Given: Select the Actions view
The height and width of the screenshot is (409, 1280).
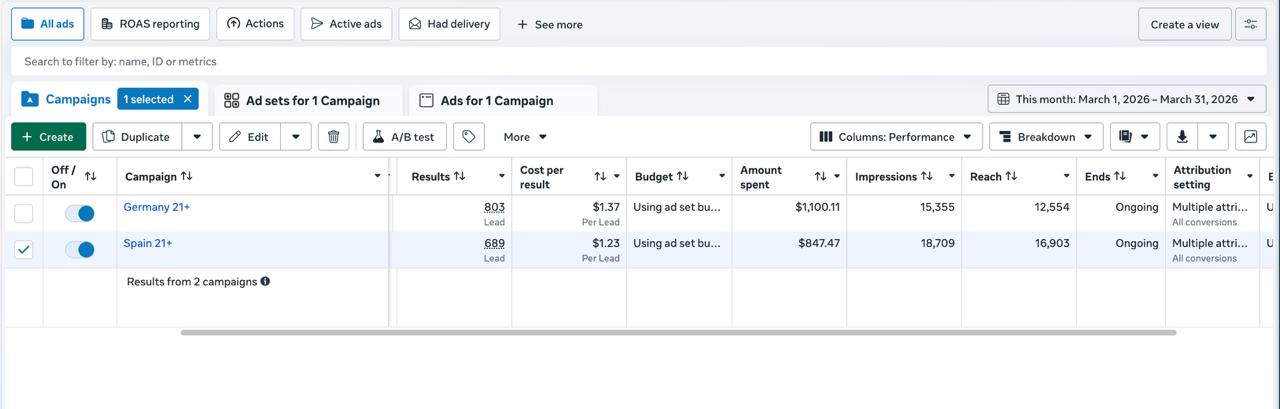Looking at the screenshot, I should click(x=255, y=24).
